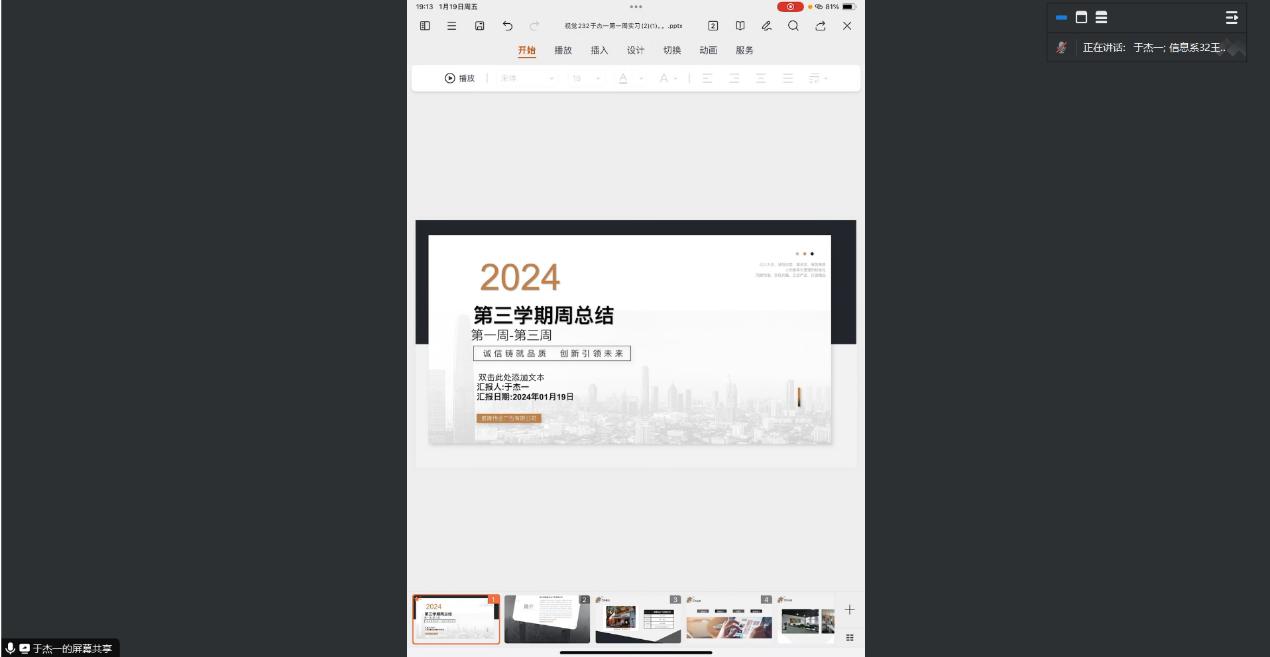Click the save document icon

479,26
